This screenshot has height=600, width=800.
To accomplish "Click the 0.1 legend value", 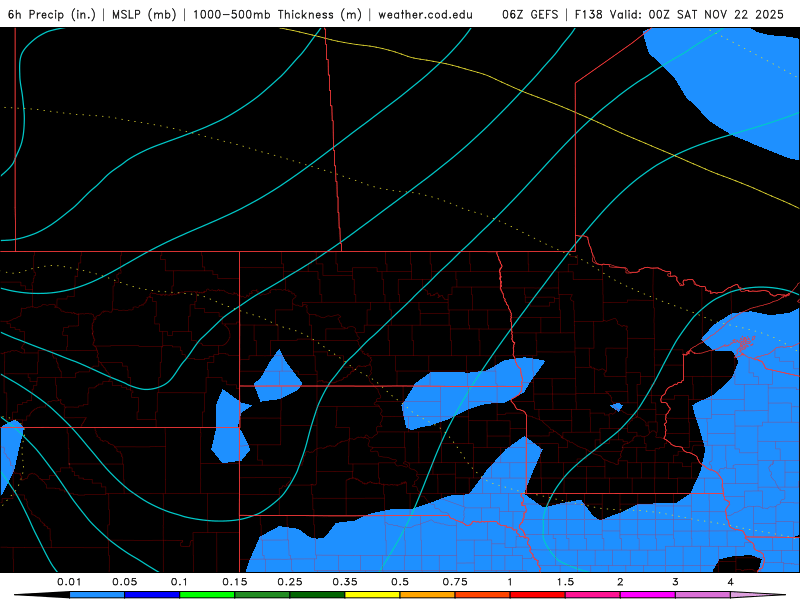I will (x=179, y=582).
